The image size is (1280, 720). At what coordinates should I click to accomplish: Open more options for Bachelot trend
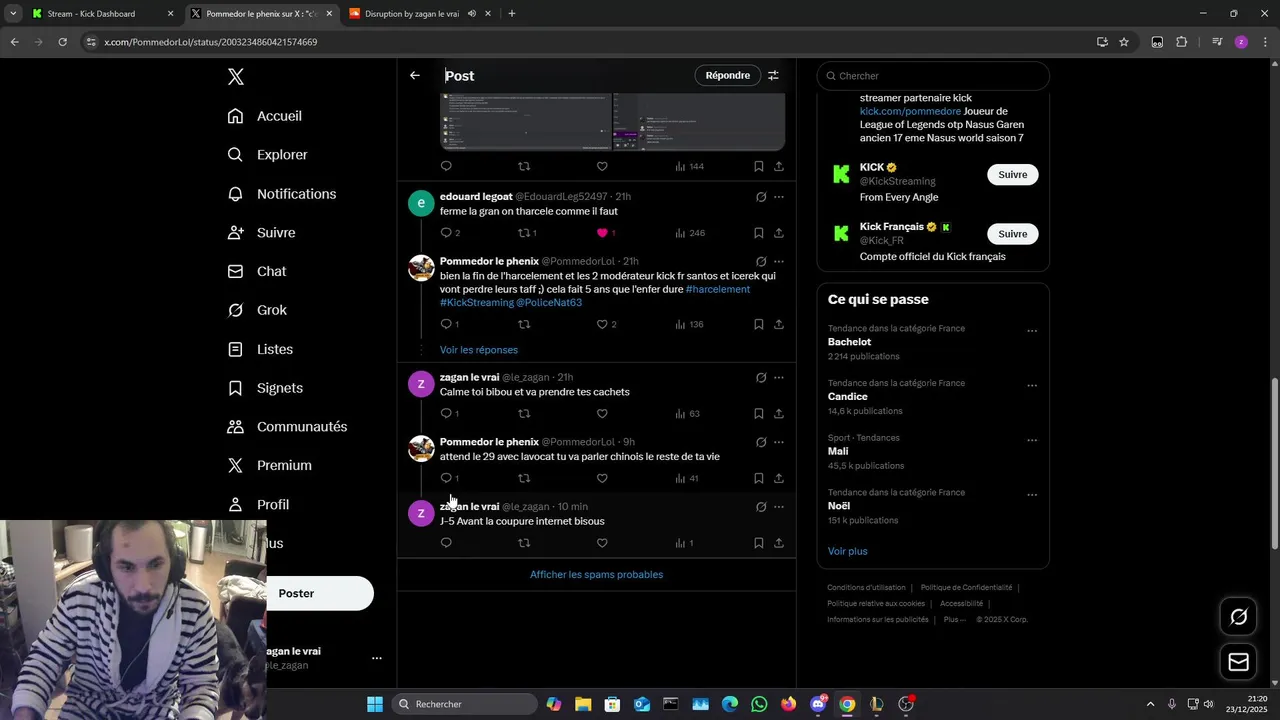coord(1032,331)
